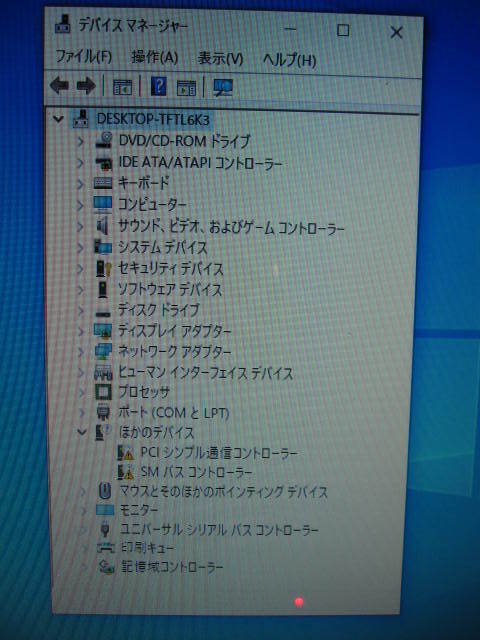Select 記憶域コントローラー row text

[172, 567]
